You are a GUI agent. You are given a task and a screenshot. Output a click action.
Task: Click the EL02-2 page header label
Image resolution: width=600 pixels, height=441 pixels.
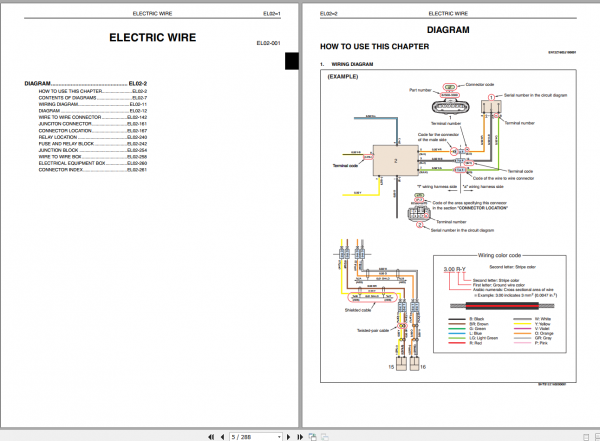click(329, 14)
